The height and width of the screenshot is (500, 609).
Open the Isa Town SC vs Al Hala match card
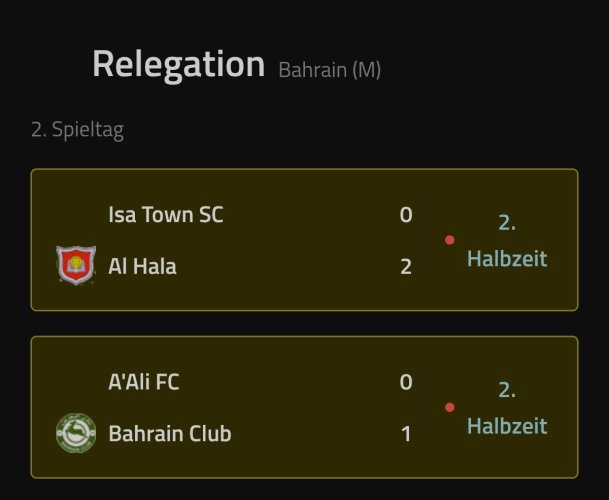[x=304, y=240]
